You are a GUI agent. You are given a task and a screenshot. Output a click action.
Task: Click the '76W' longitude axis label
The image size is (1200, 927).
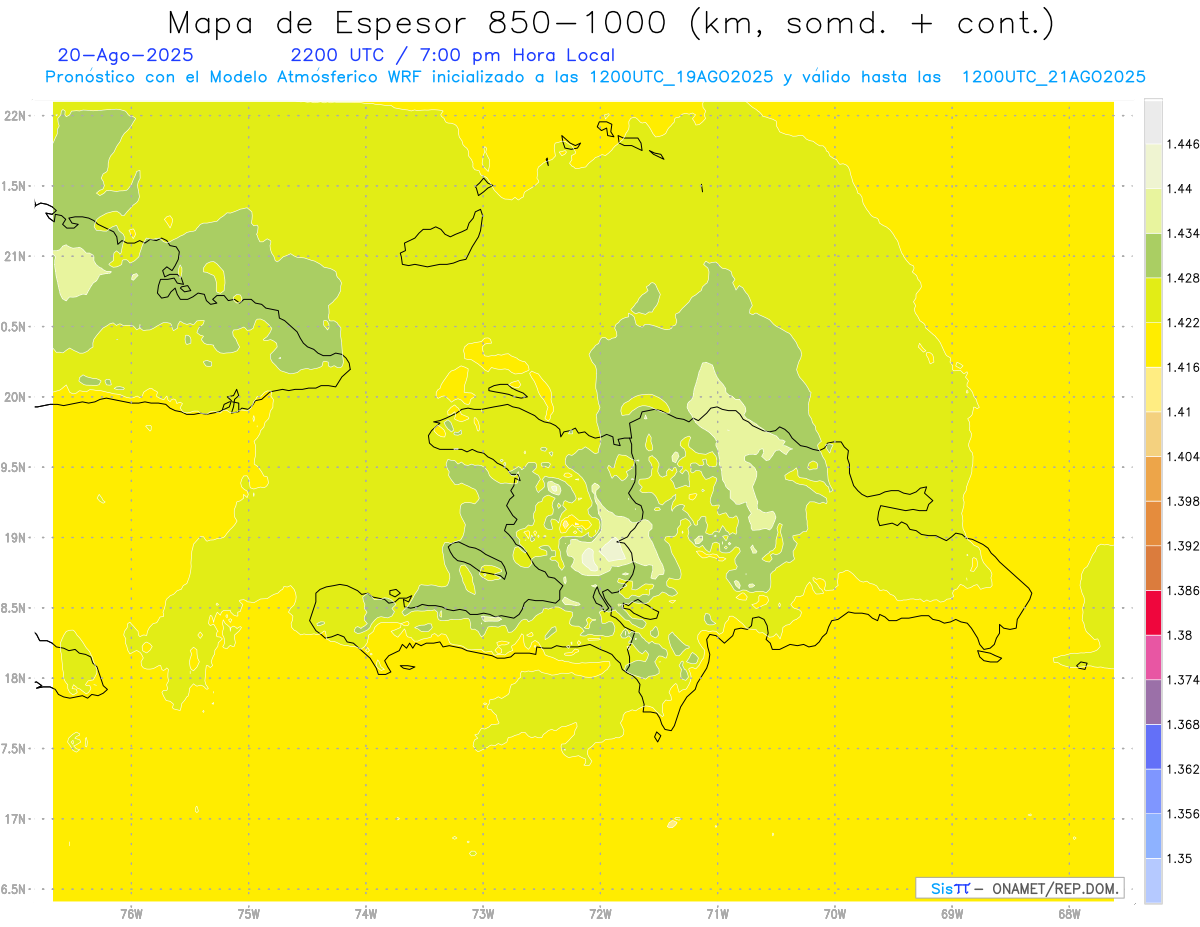[131, 913]
